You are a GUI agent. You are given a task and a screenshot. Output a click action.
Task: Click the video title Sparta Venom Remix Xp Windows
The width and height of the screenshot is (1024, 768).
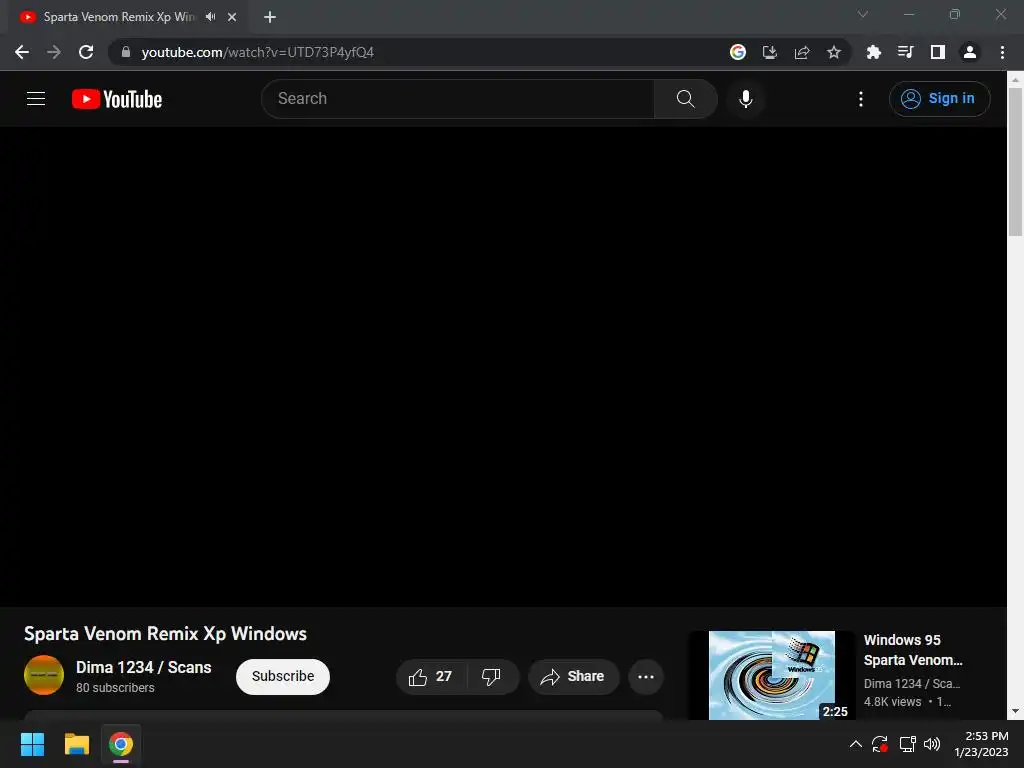165,633
